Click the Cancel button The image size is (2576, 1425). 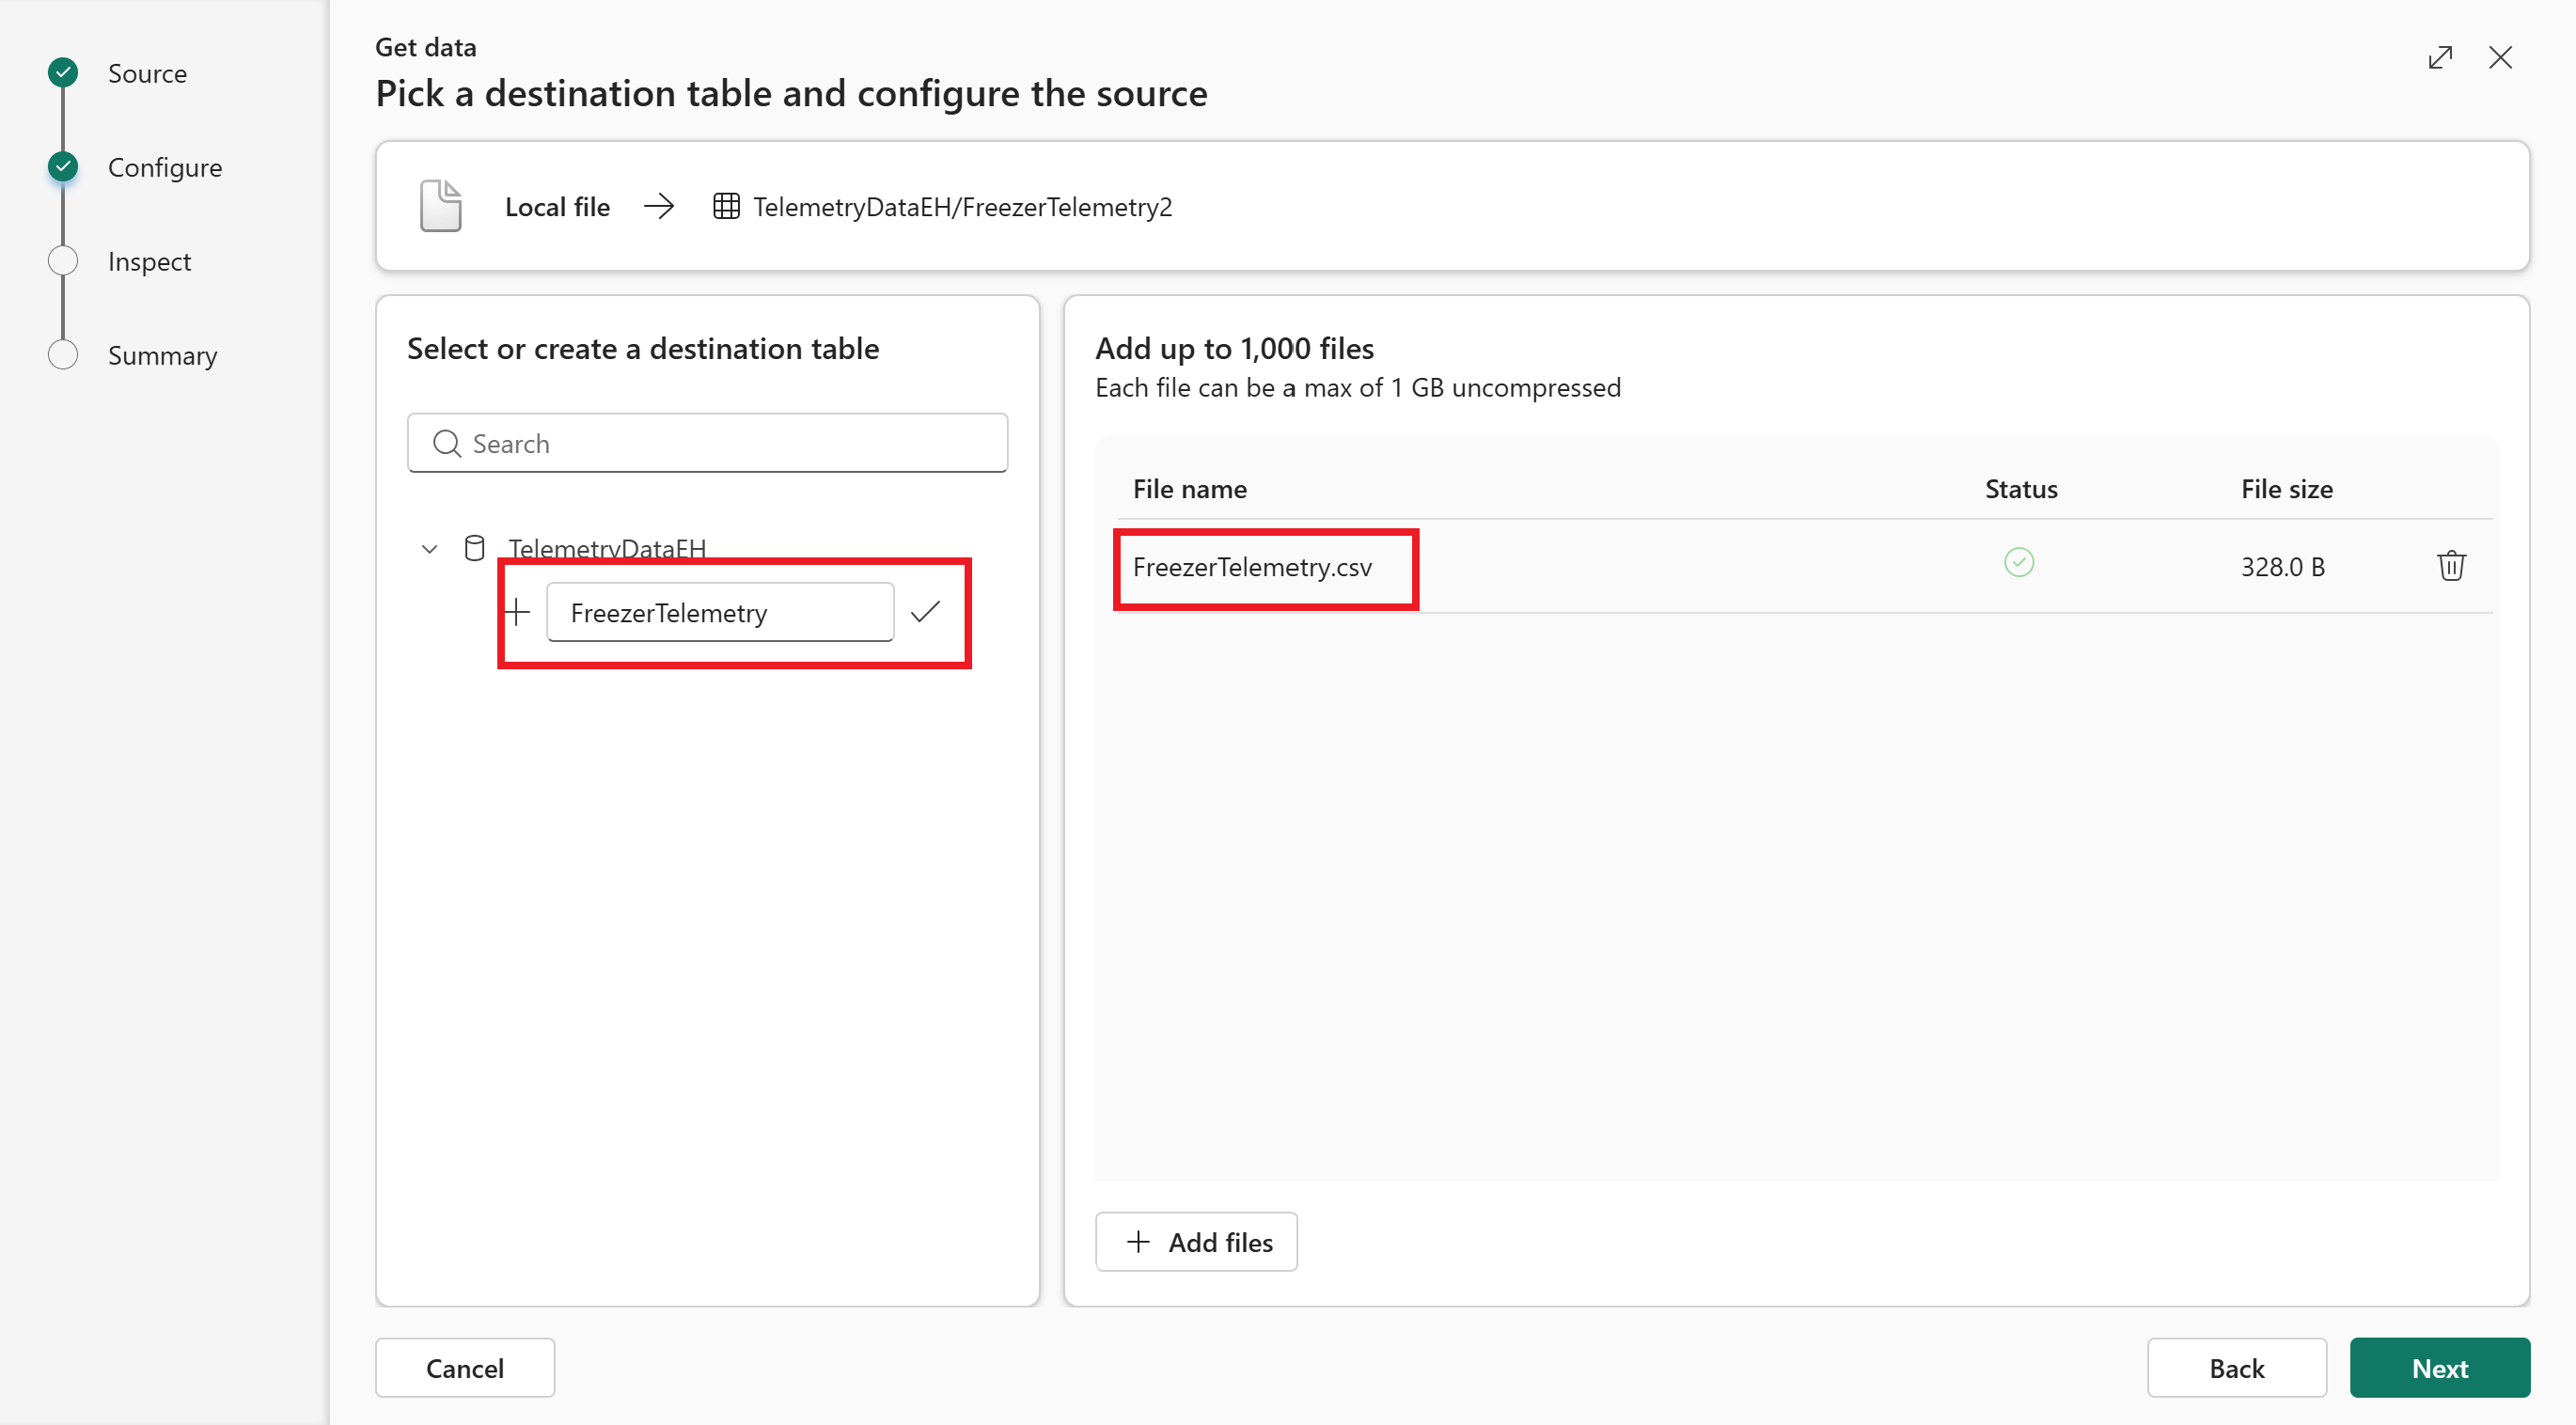(x=465, y=1367)
